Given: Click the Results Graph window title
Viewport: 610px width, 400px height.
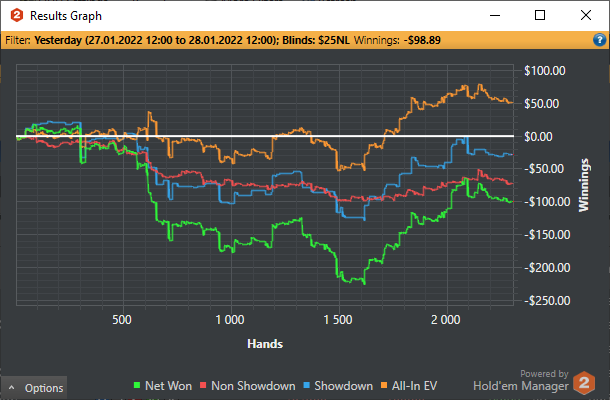Looking at the screenshot, I should 66,16.
